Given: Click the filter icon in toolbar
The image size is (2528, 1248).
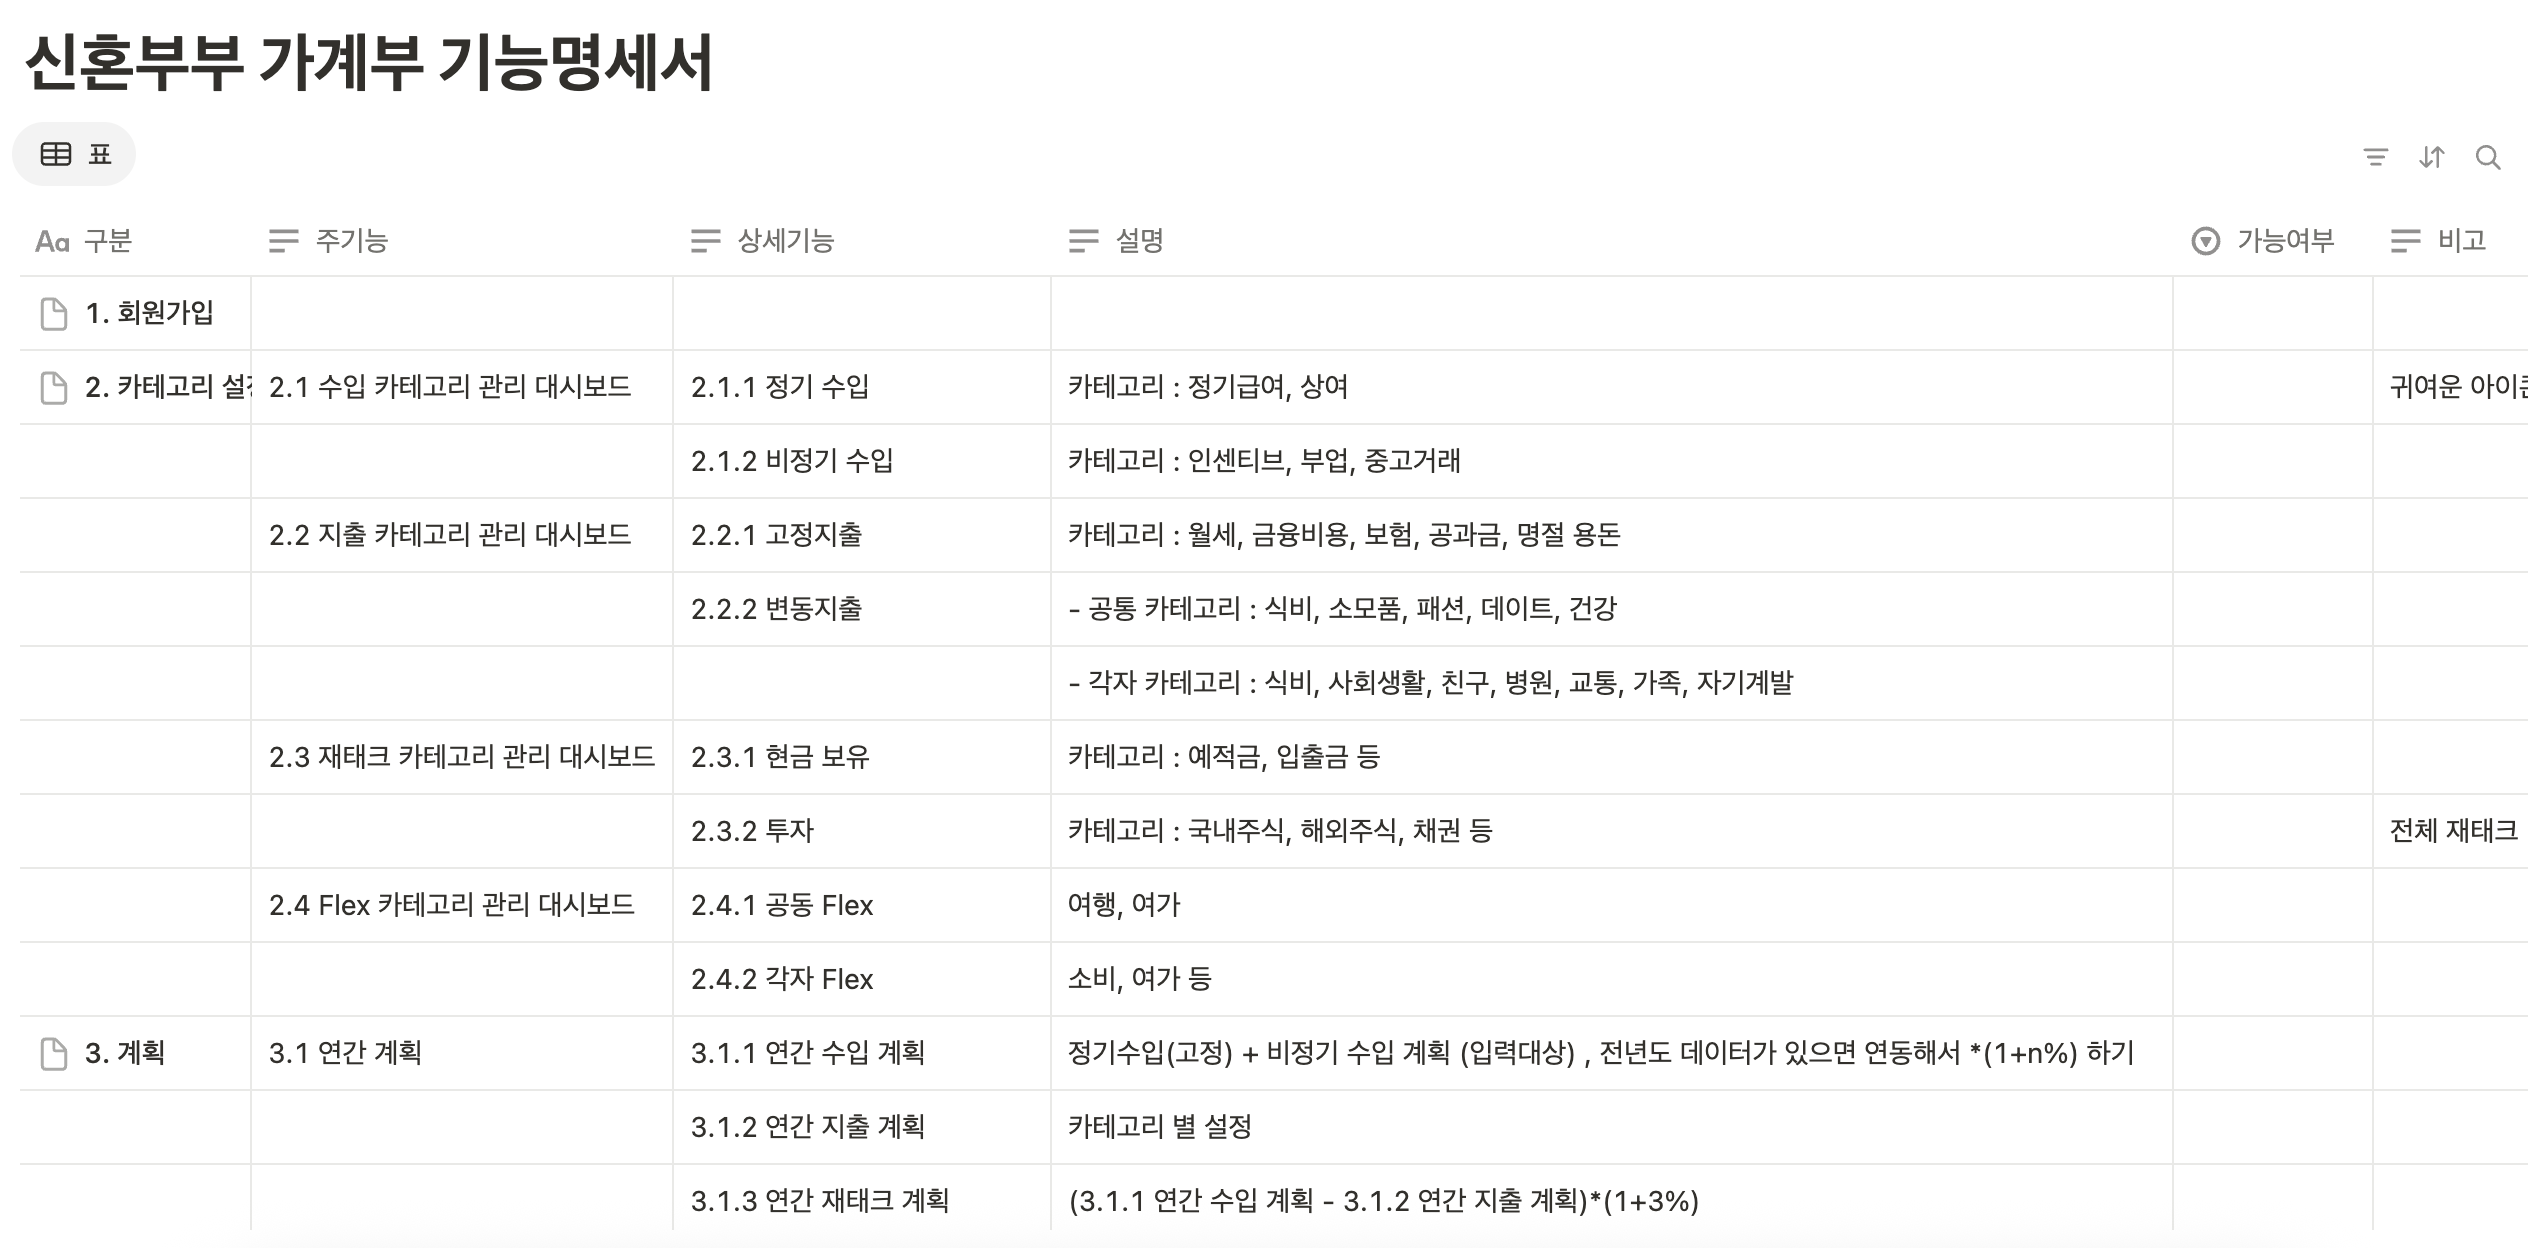Looking at the screenshot, I should 2375,157.
